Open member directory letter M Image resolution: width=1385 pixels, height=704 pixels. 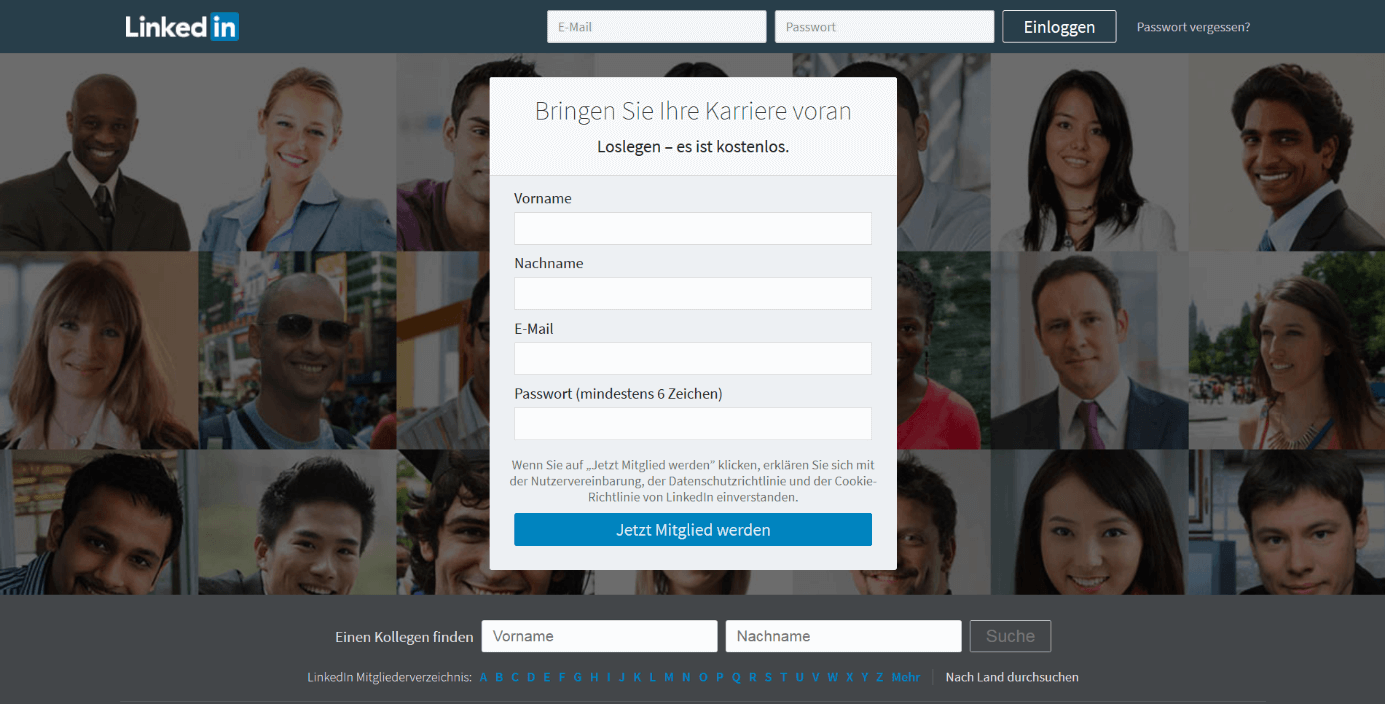tap(669, 677)
